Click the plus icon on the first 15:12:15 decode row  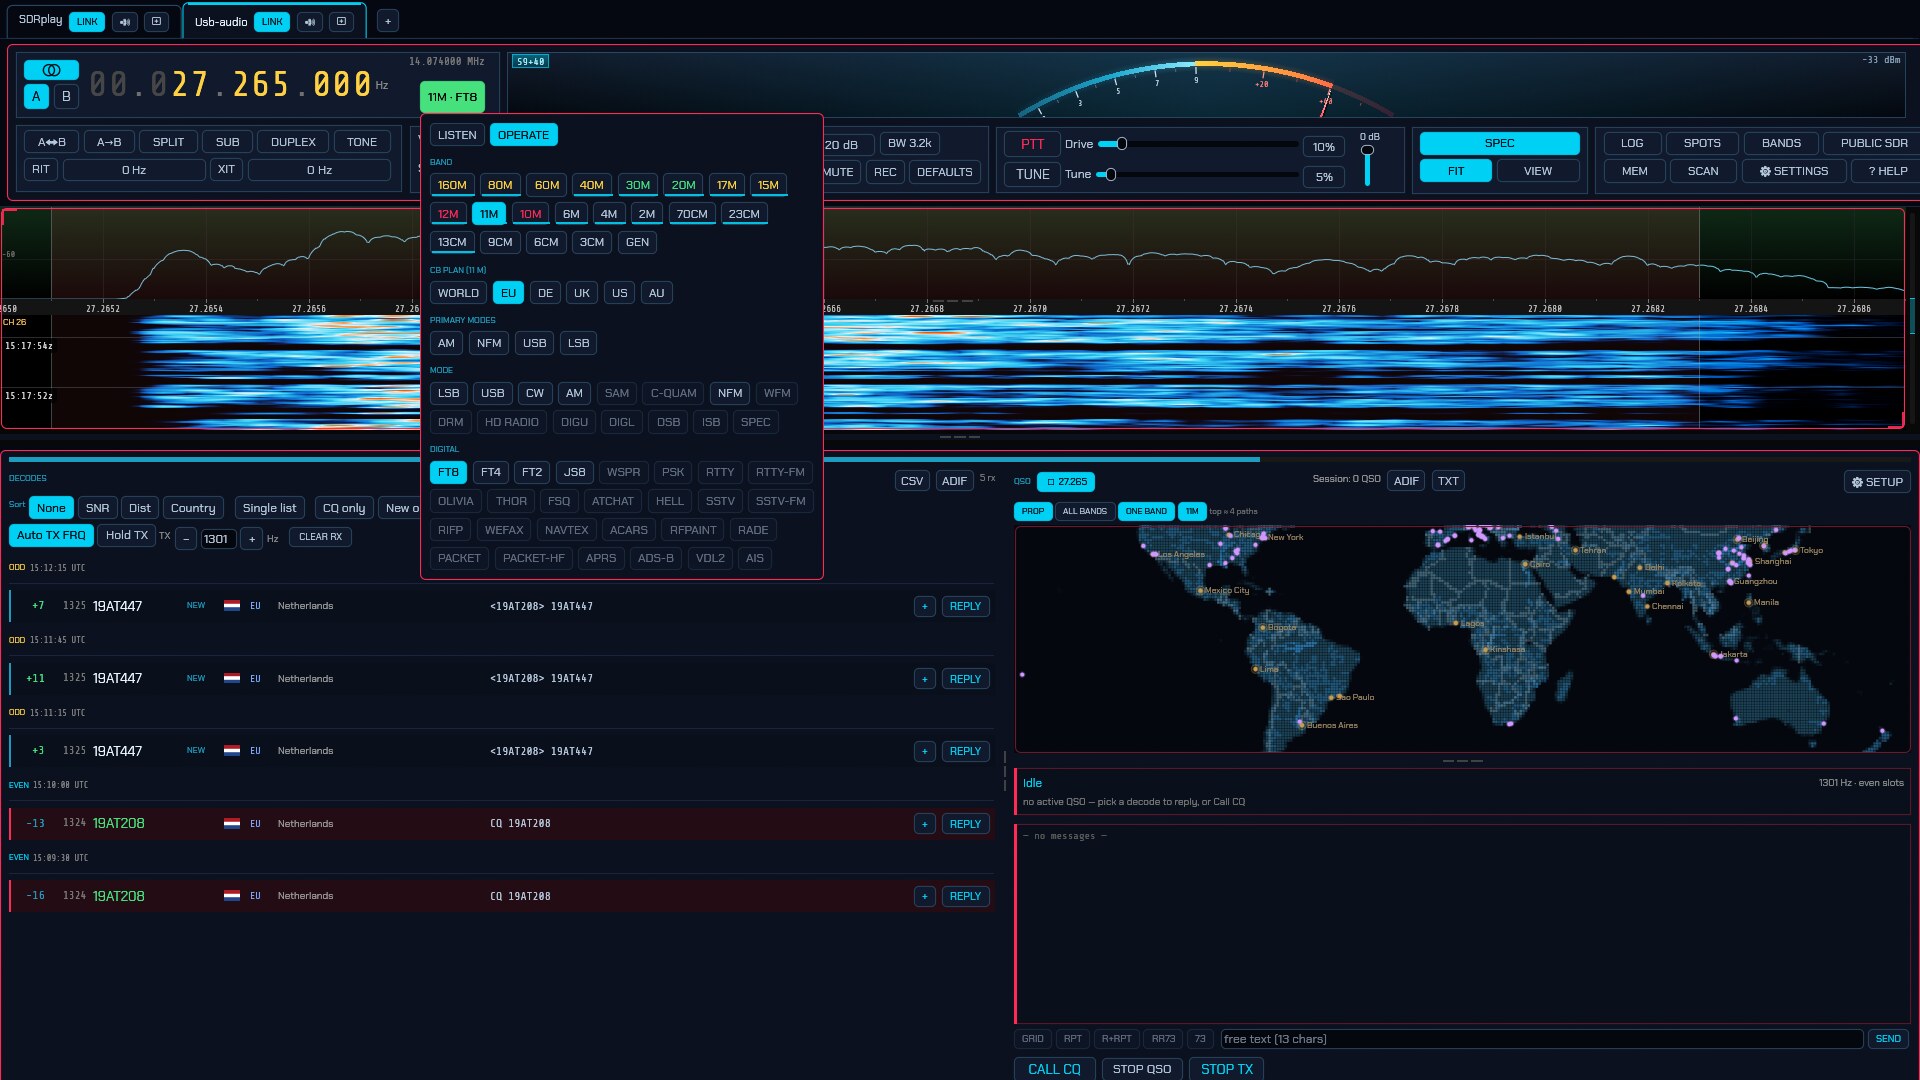coord(925,607)
